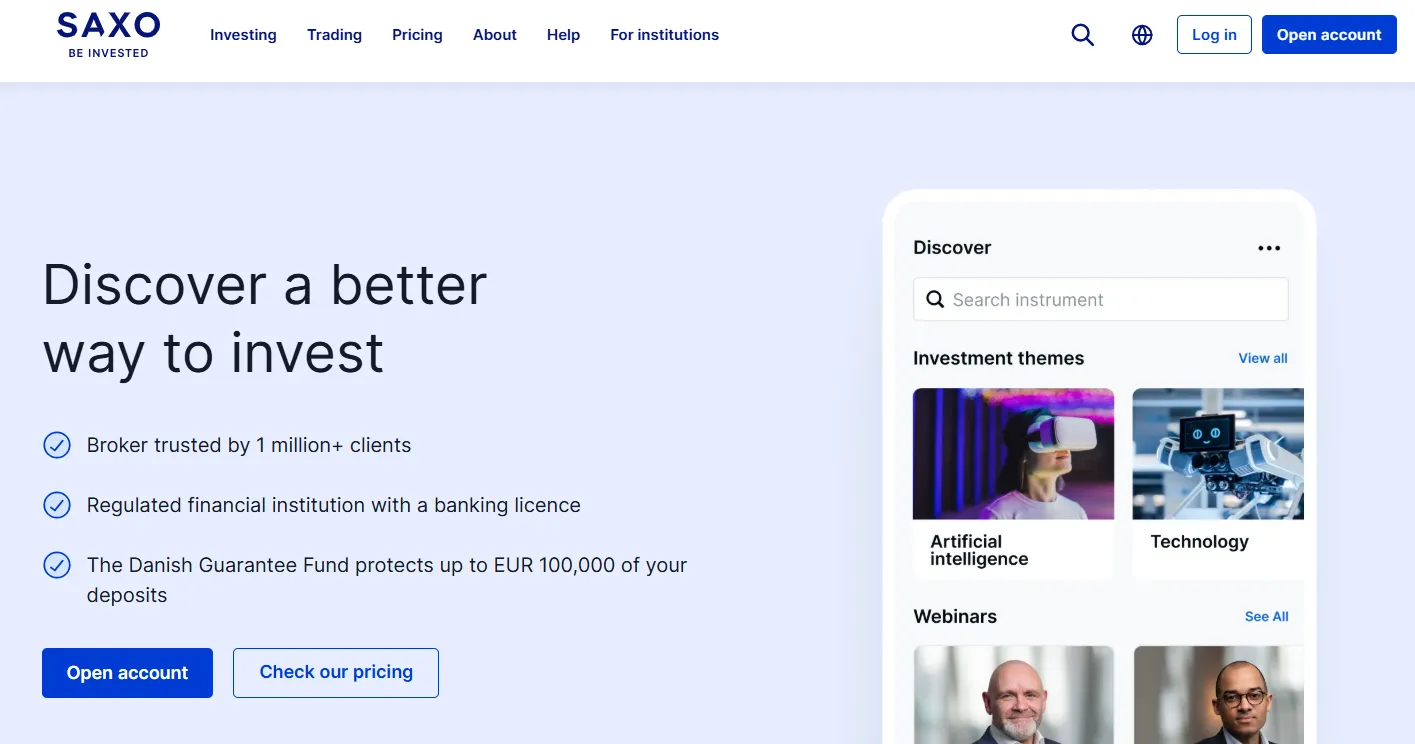This screenshot has width=1415, height=744.
Task: Click View all link for Investment themes
Action: pyautogui.click(x=1262, y=358)
